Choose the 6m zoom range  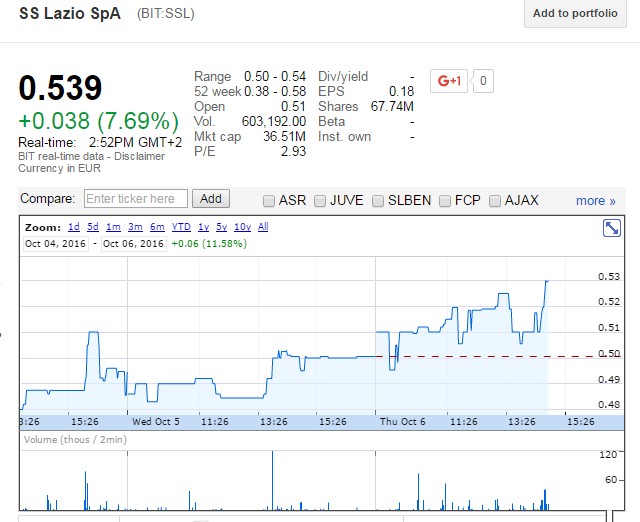pyautogui.click(x=157, y=227)
